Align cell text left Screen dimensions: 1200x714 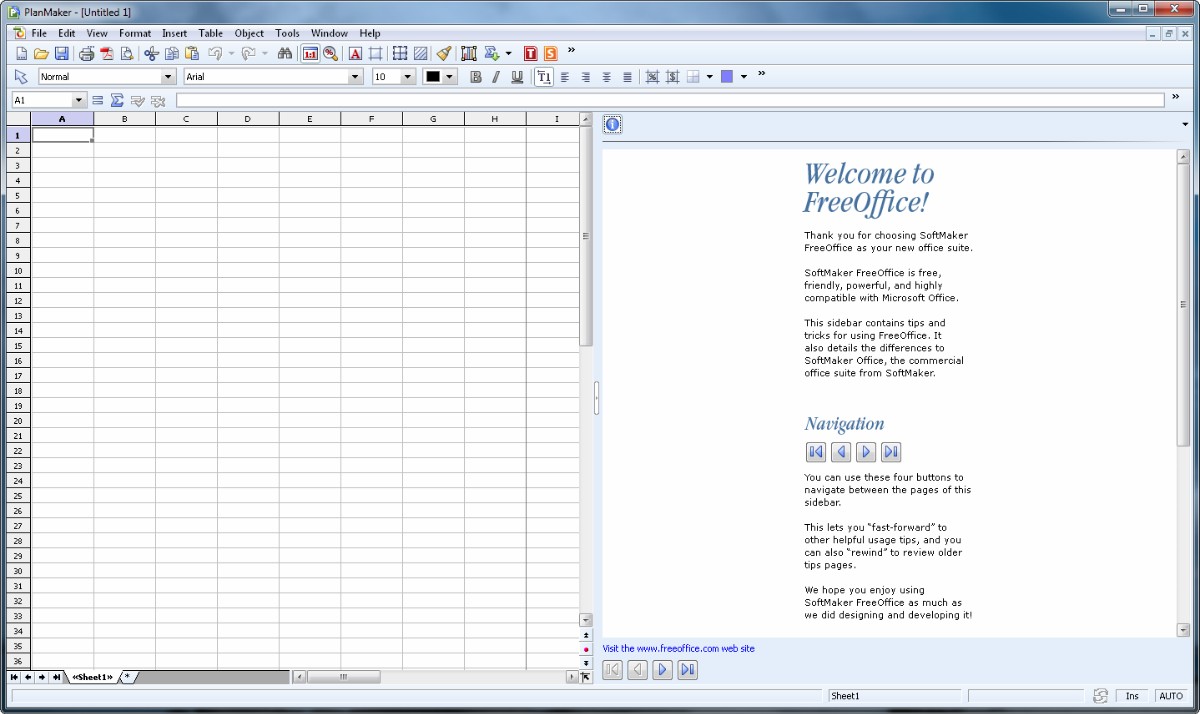click(x=564, y=77)
